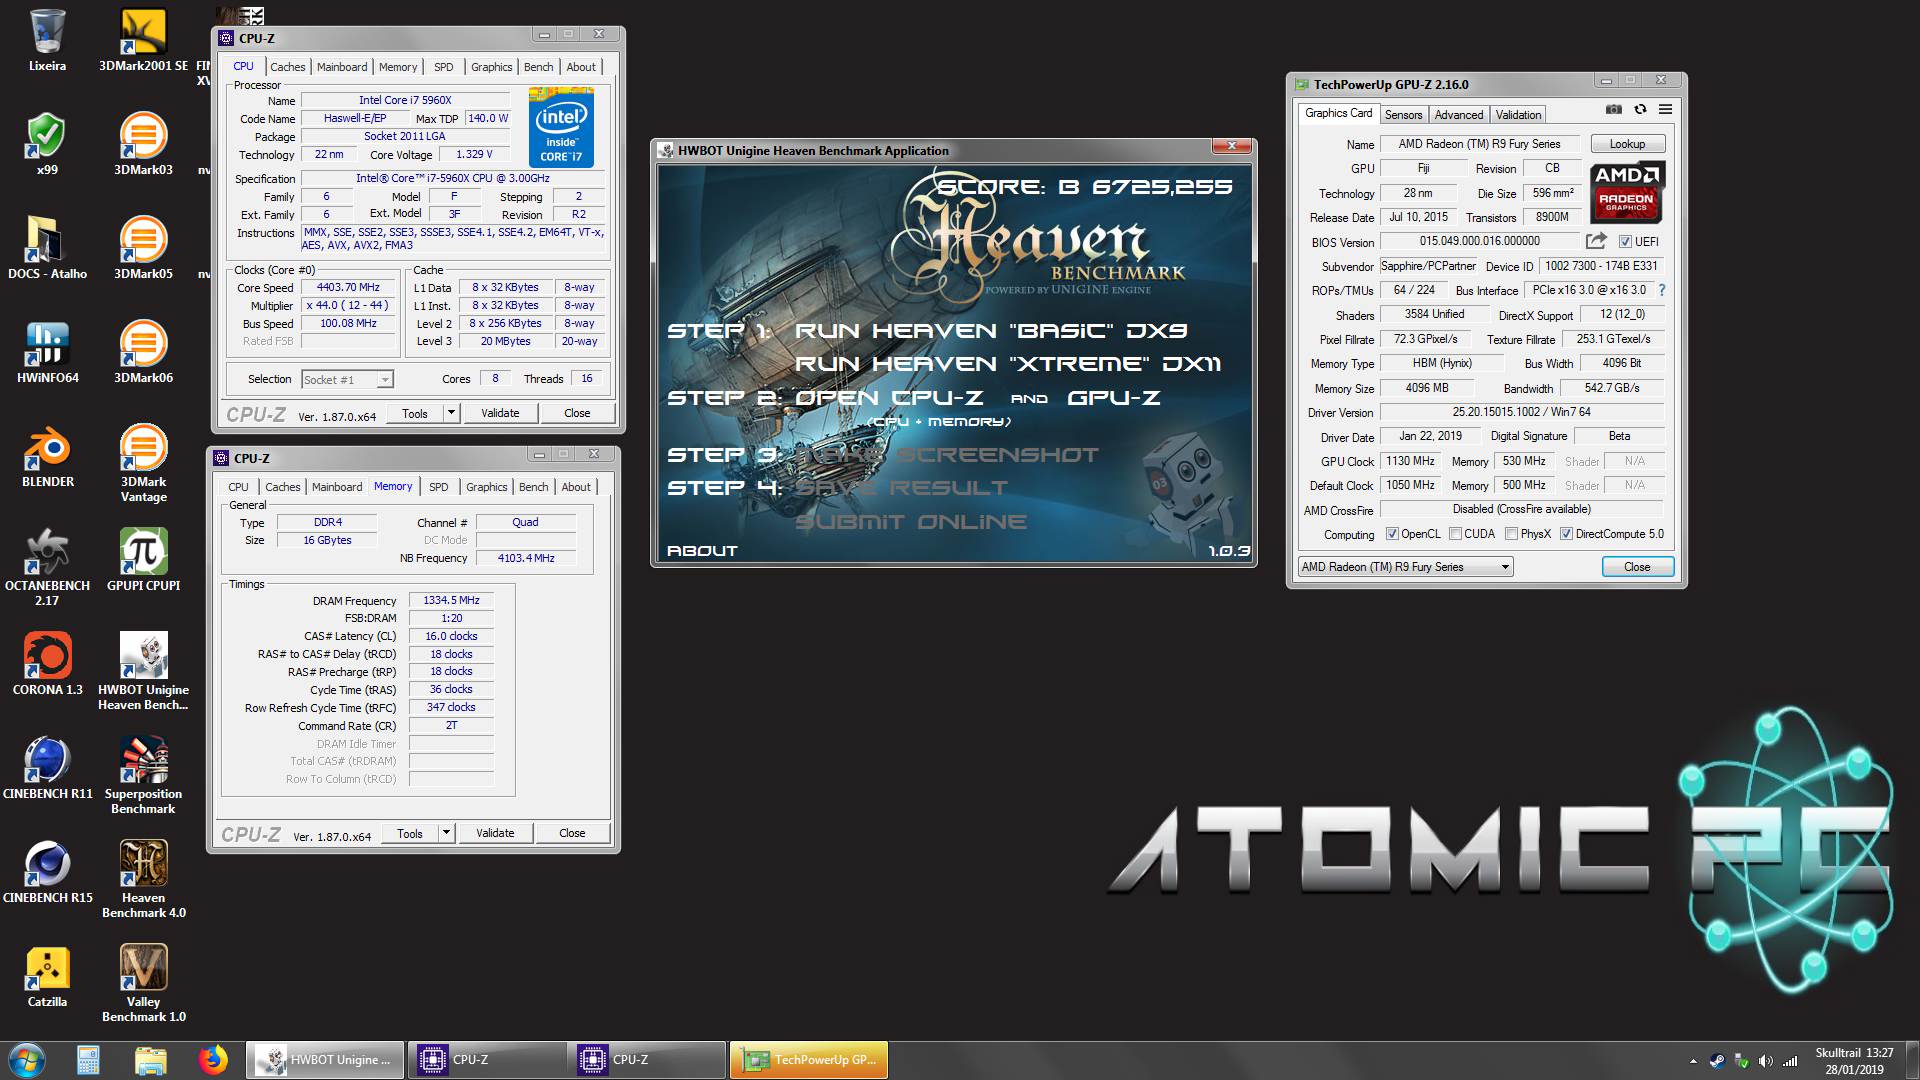Viewport: 1920px width, 1080px height.
Task: Toggle OpenCL checkbox in GPU-Z
Action: (x=1391, y=534)
